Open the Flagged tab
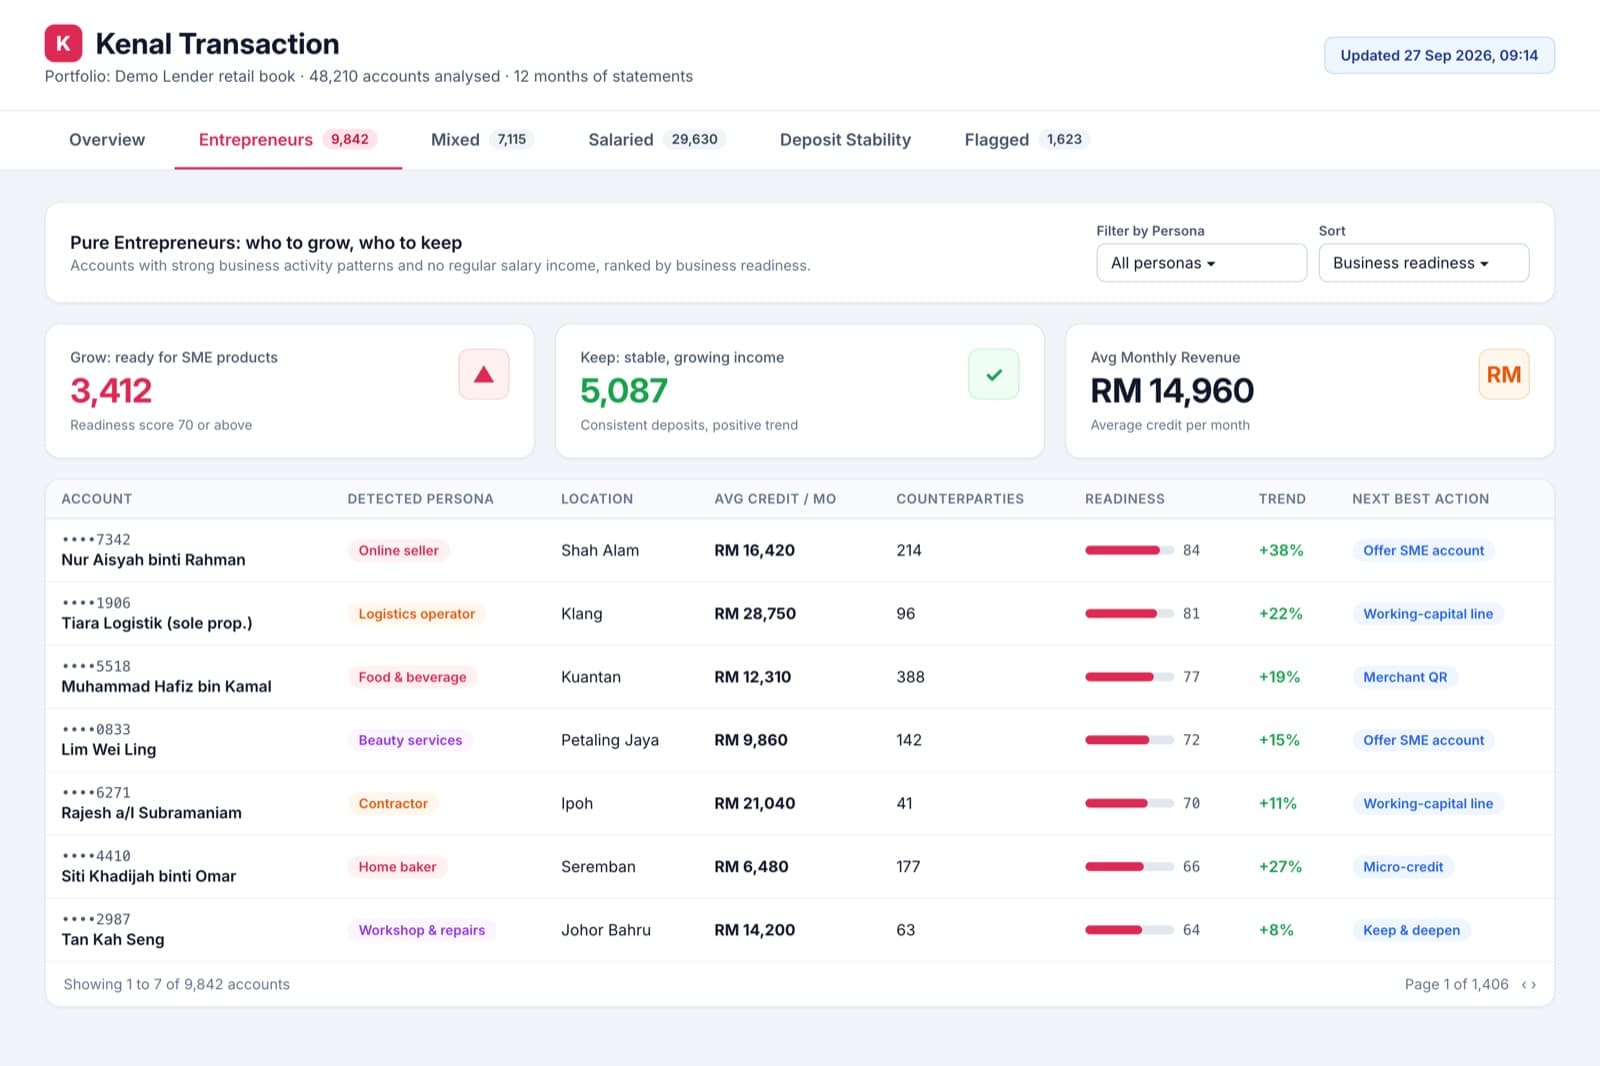Image resolution: width=1600 pixels, height=1066 pixels. [x=1026, y=140]
